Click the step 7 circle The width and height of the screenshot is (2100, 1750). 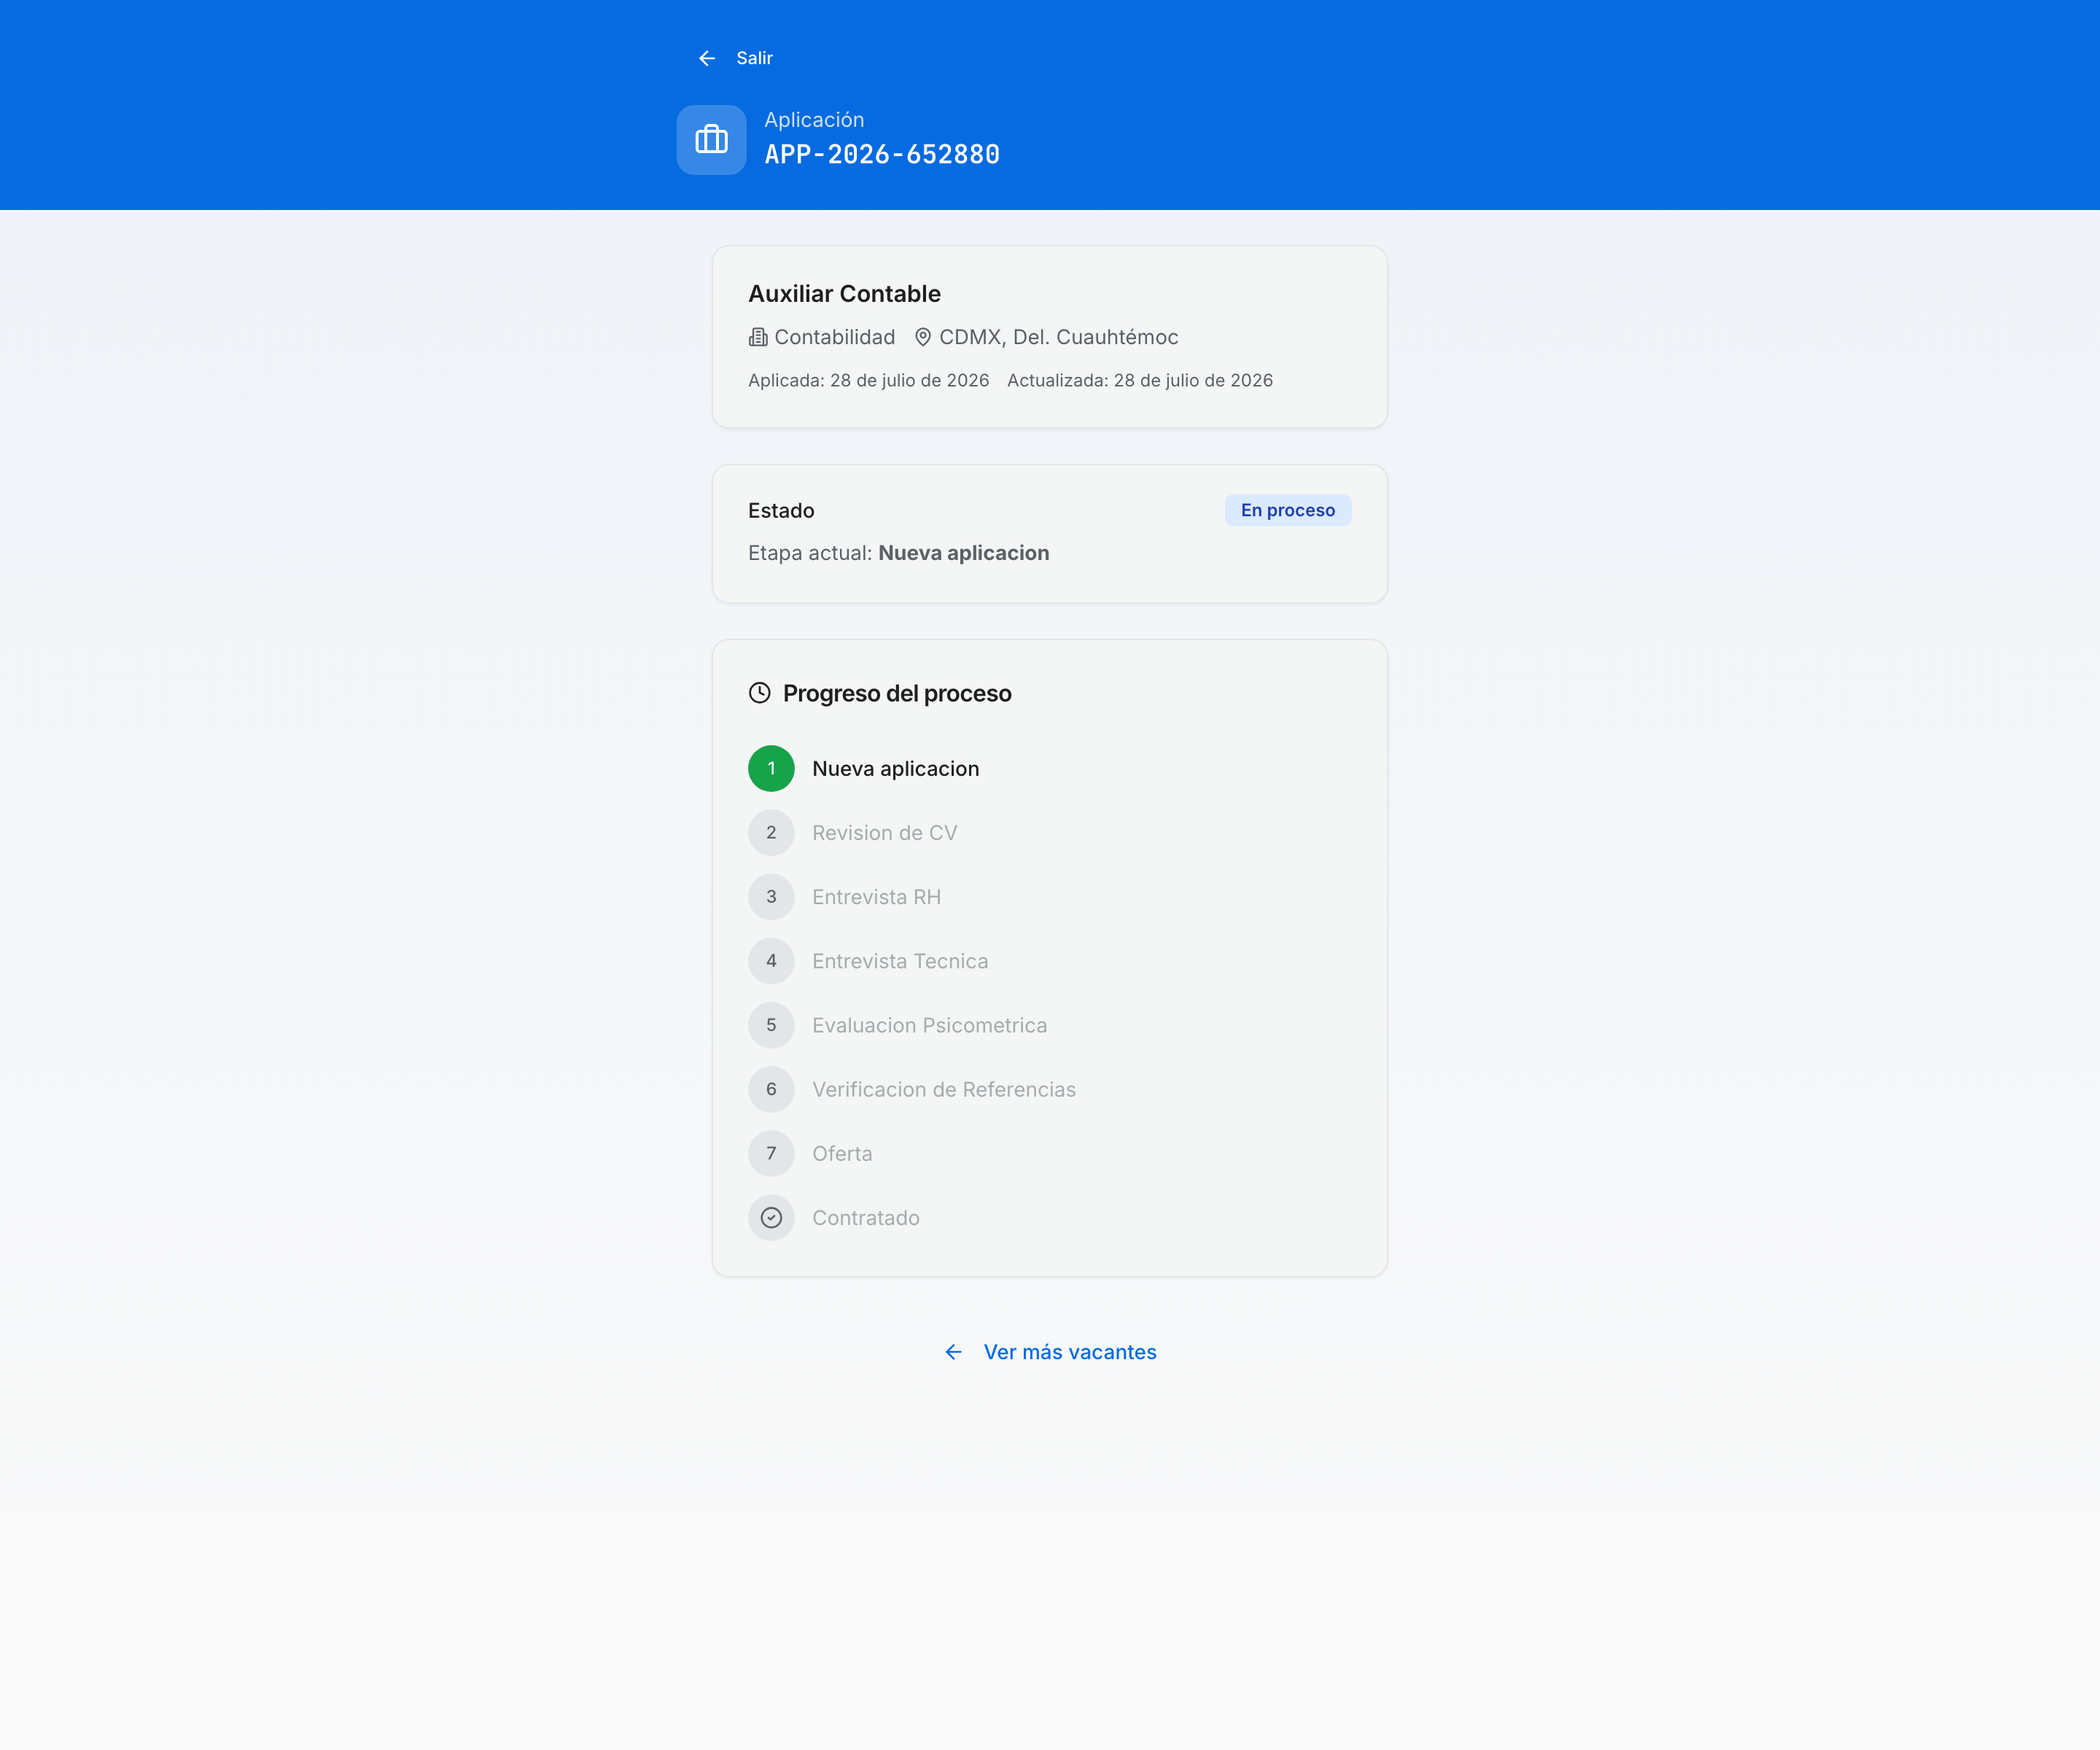click(771, 1153)
